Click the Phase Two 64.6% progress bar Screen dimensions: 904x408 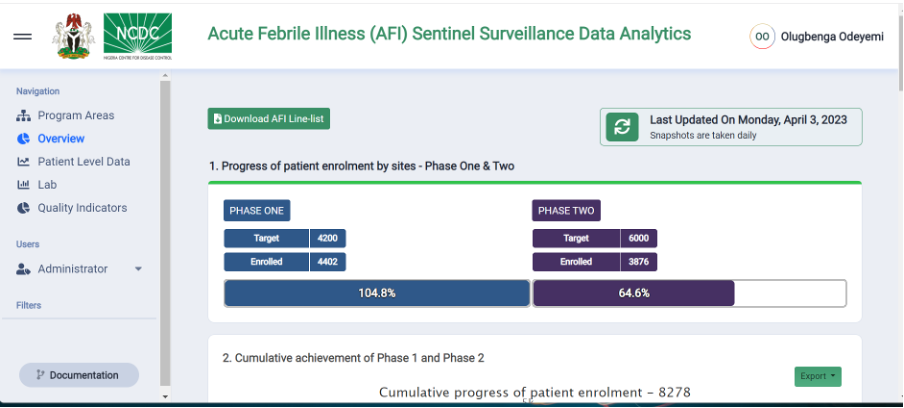[x=633, y=293]
